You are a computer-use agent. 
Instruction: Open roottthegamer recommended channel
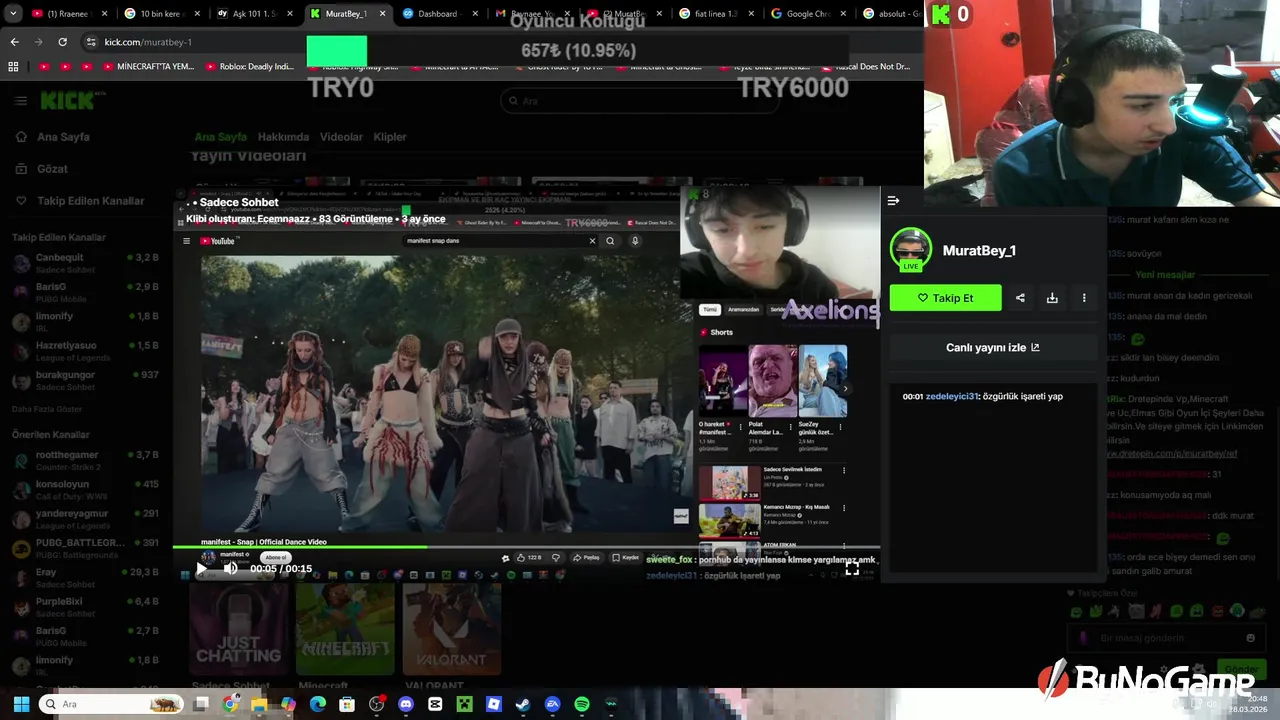85,460
